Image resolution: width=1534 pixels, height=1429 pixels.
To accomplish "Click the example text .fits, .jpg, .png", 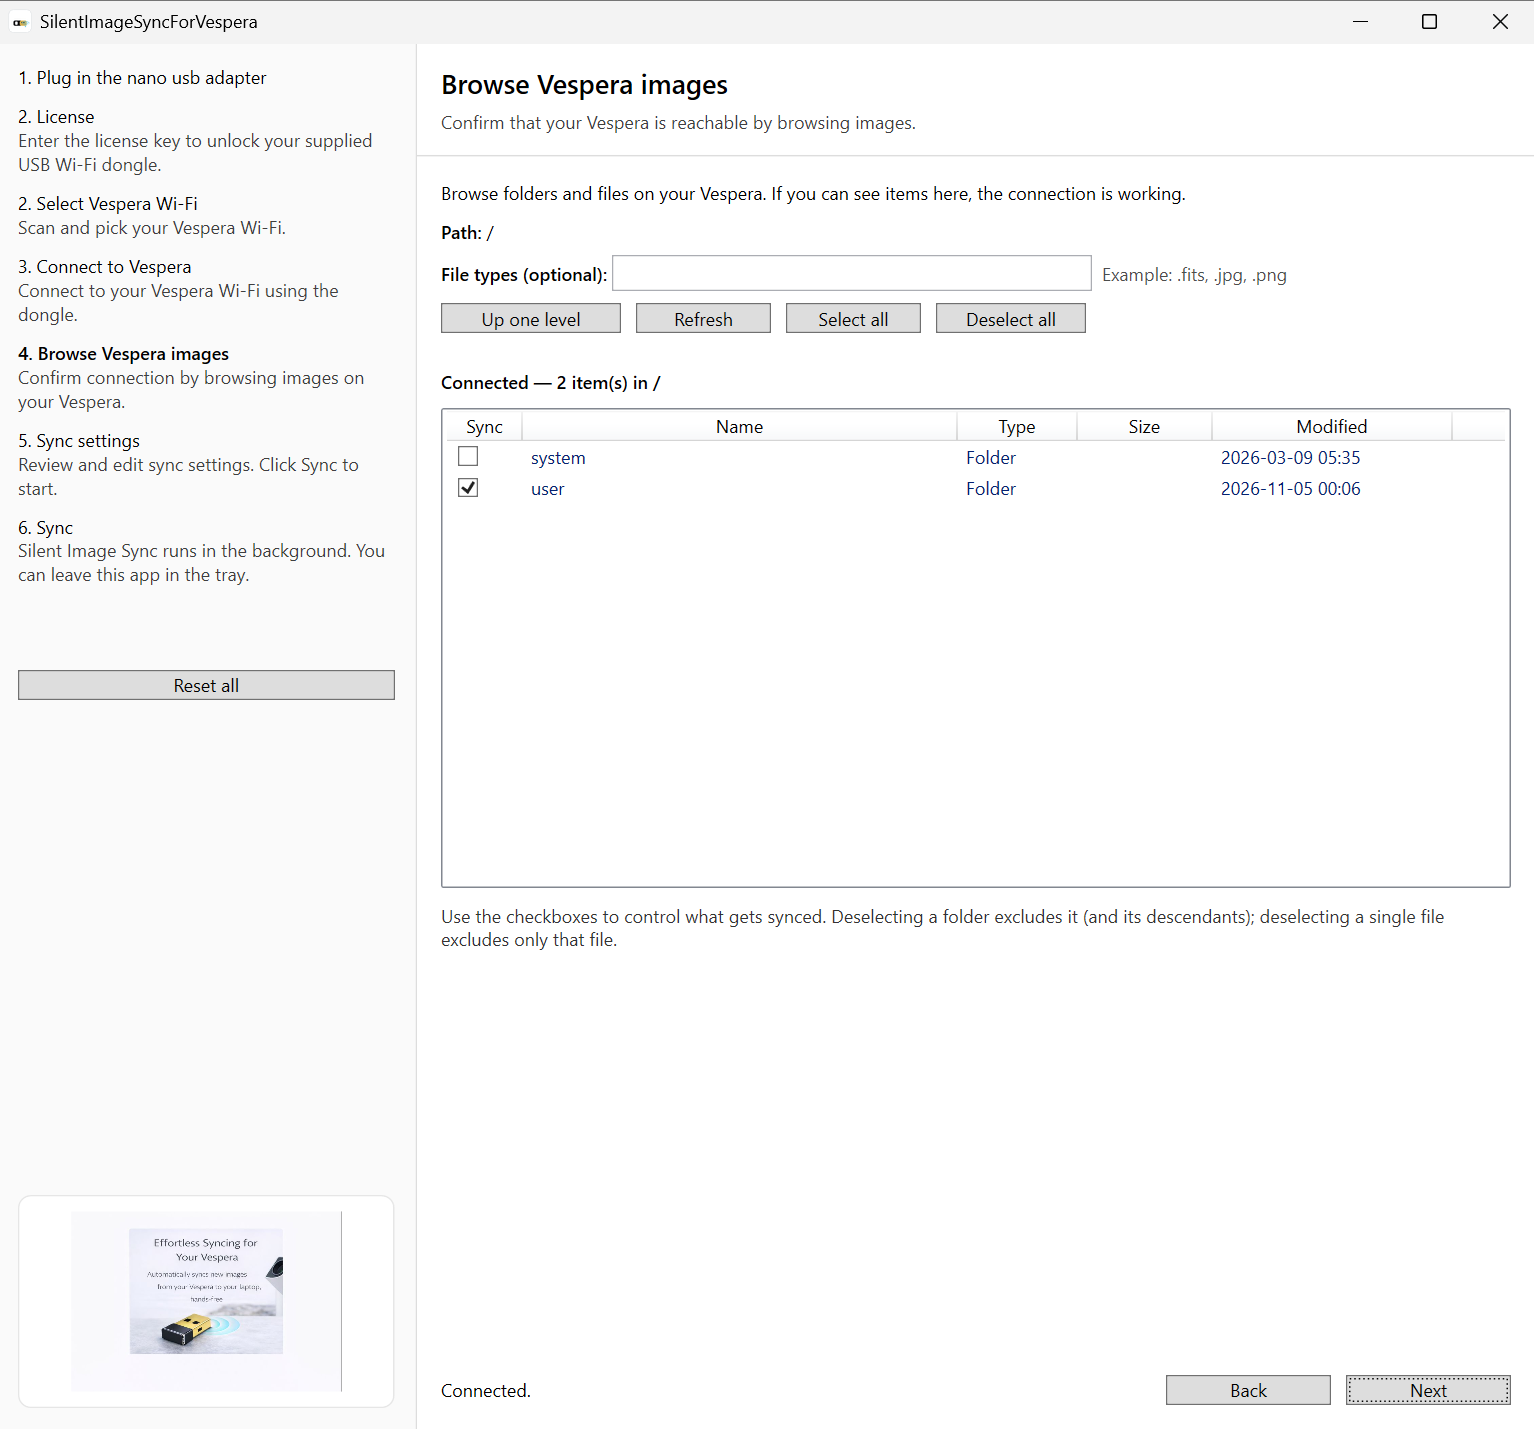I will coord(1194,275).
